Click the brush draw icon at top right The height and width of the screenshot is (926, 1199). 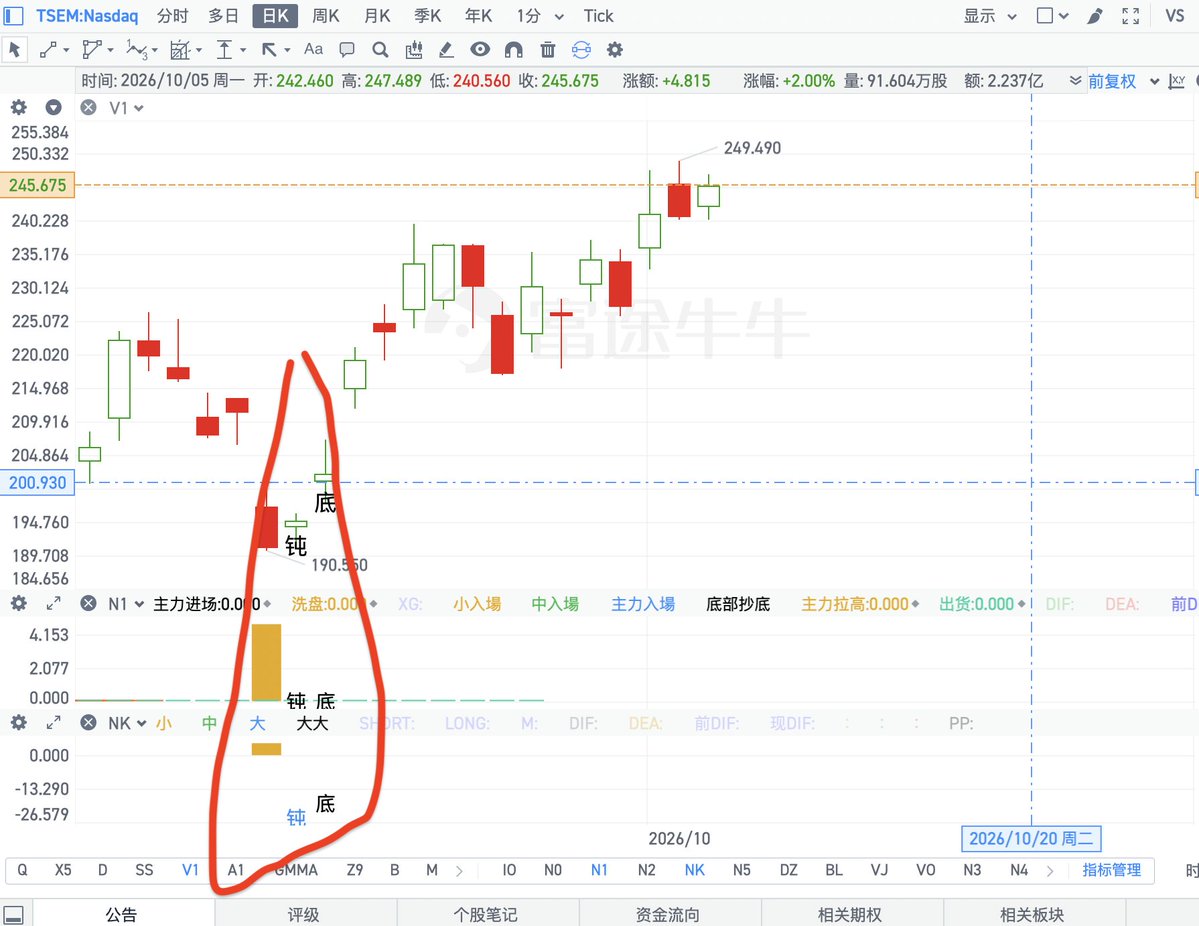click(1095, 16)
